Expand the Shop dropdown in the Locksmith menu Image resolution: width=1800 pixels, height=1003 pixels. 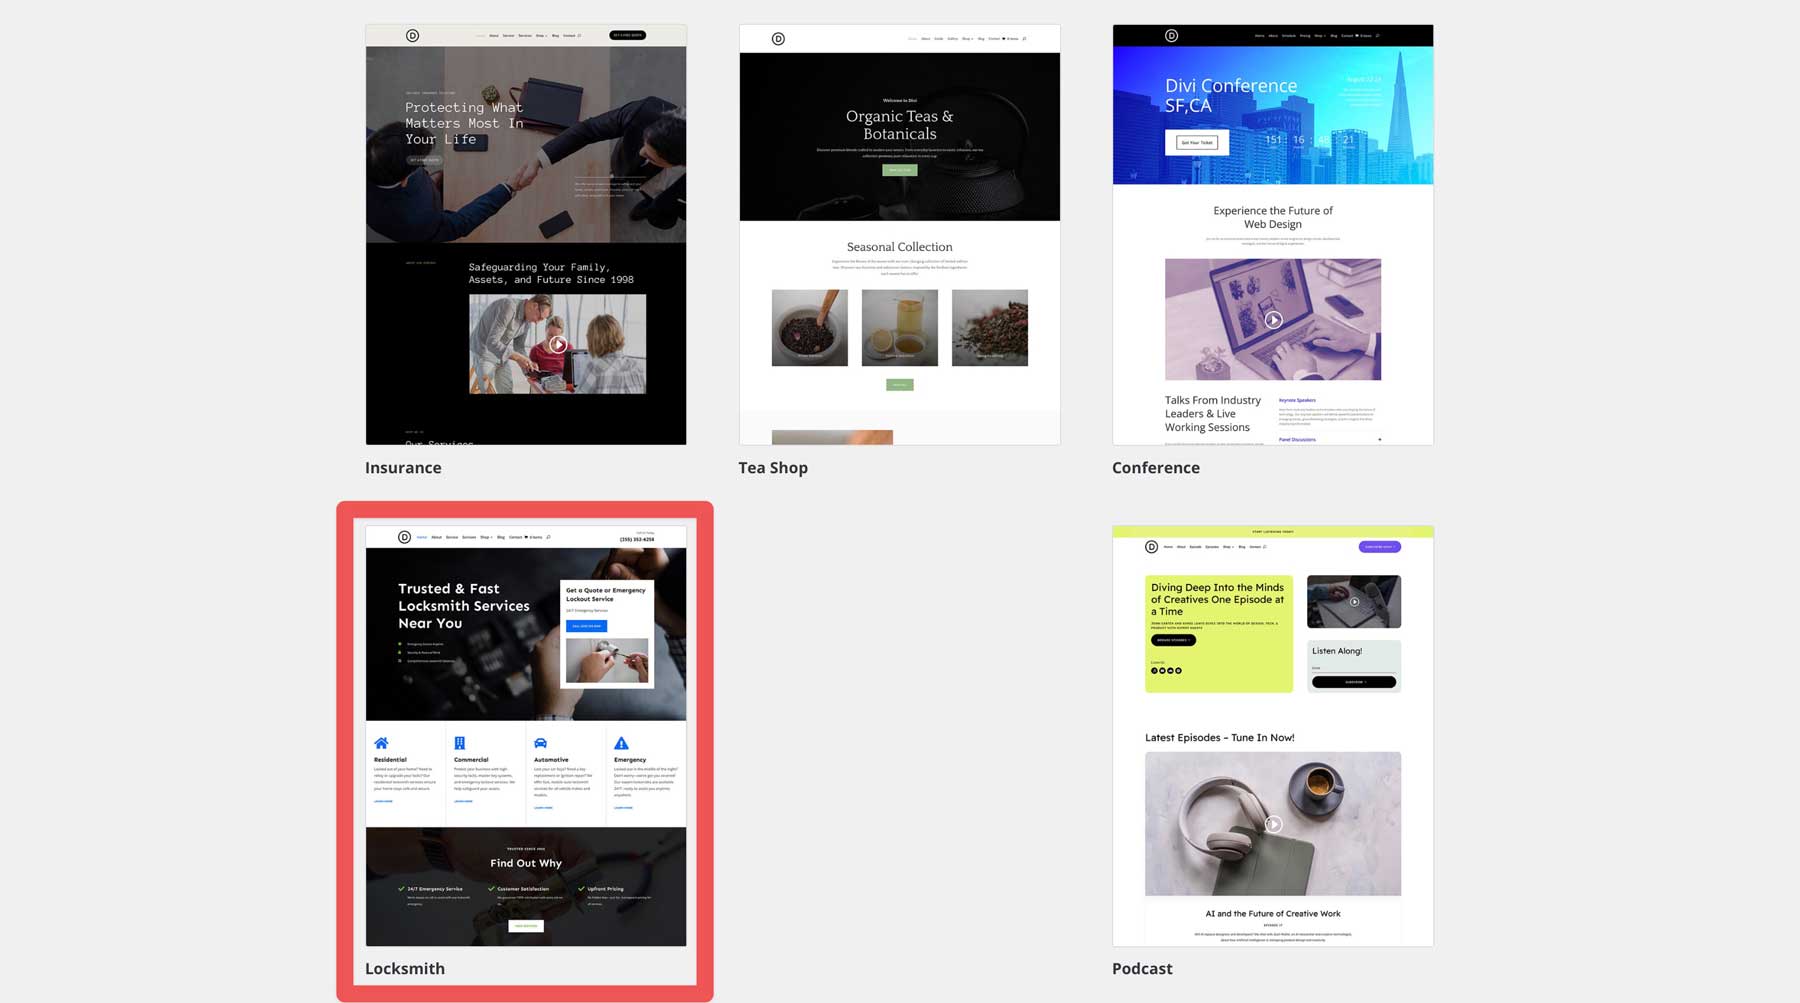[486, 537]
